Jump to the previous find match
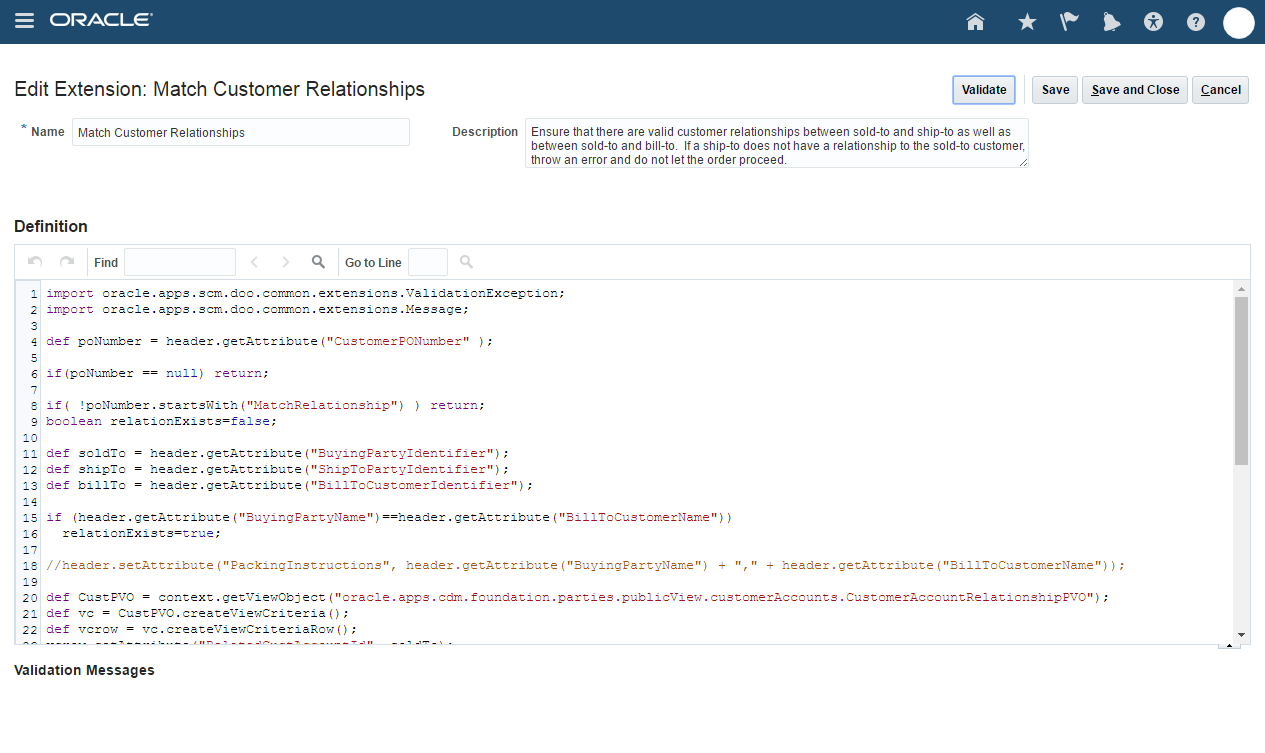Screen dimensions: 1265x753 (x=254, y=262)
